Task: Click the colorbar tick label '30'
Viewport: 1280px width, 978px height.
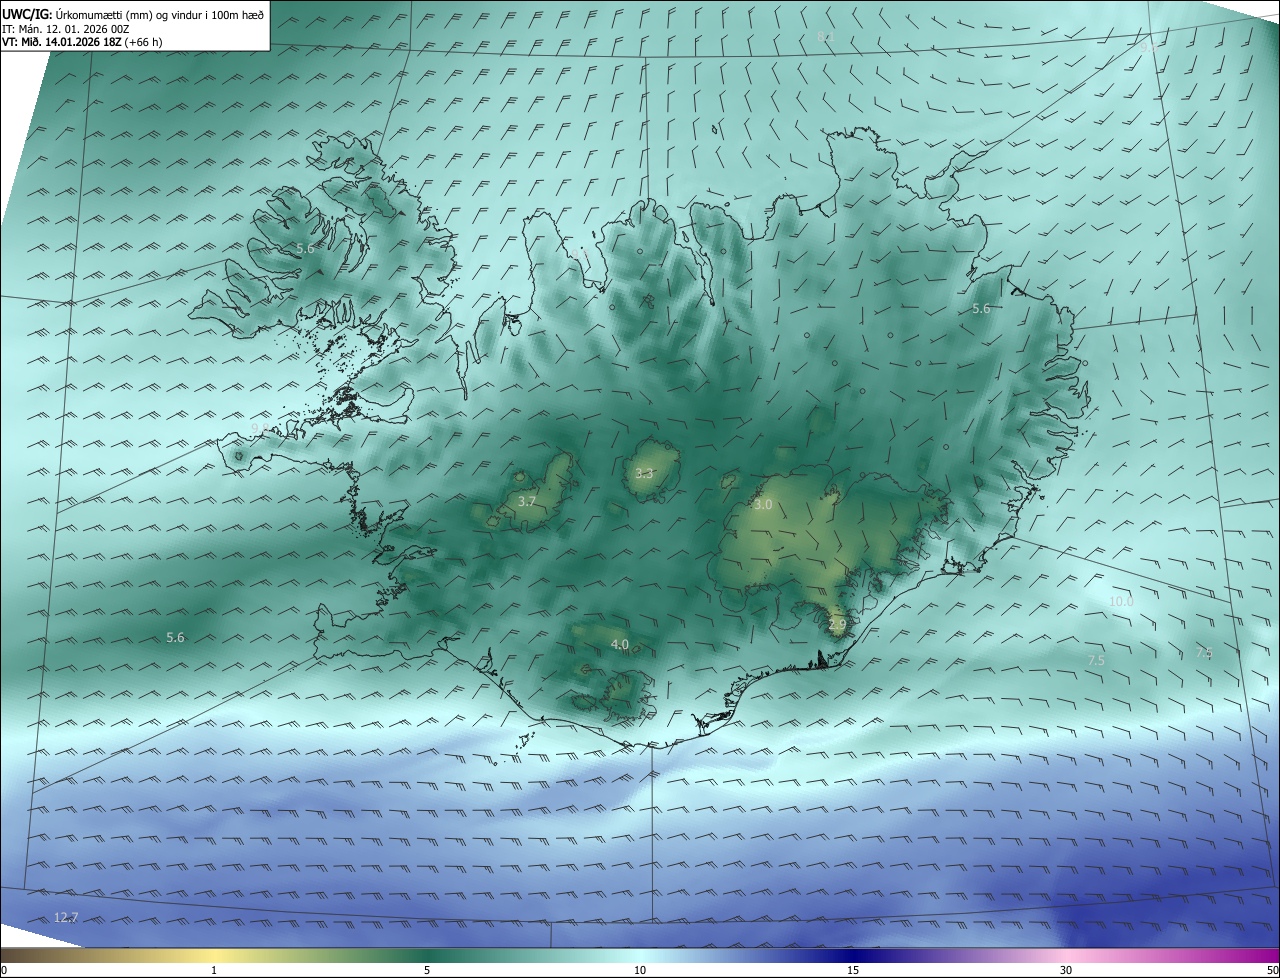Action: point(1066,970)
